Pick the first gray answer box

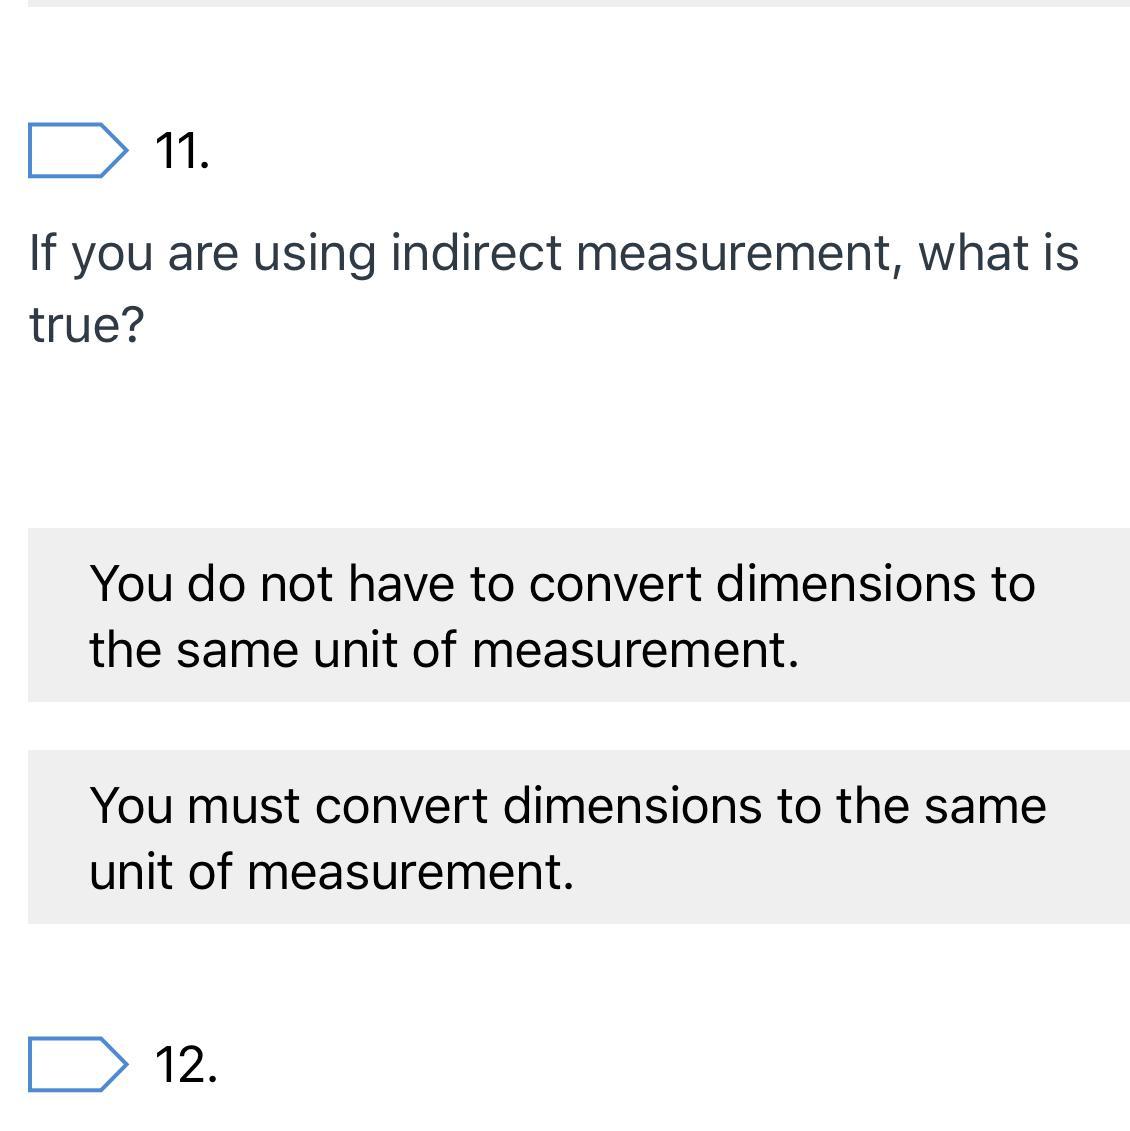coord(578,615)
